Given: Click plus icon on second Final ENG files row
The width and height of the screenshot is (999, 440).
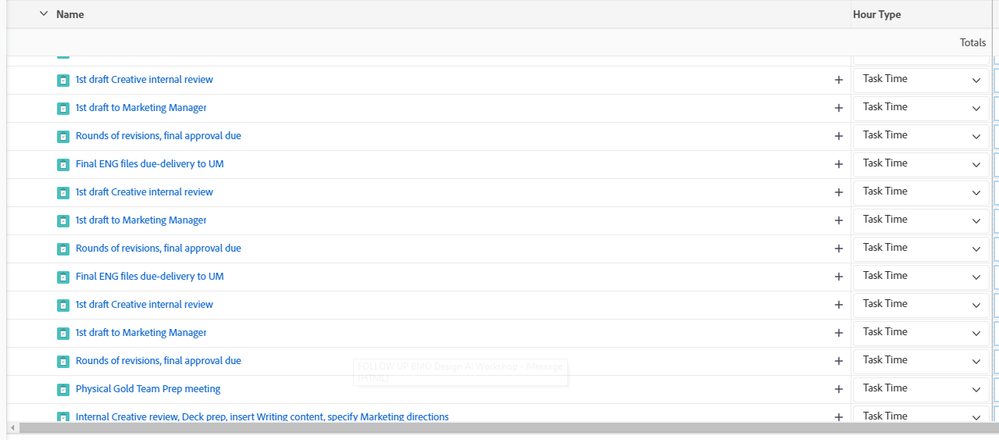Looking at the screenshot, I should pos(838,277).
